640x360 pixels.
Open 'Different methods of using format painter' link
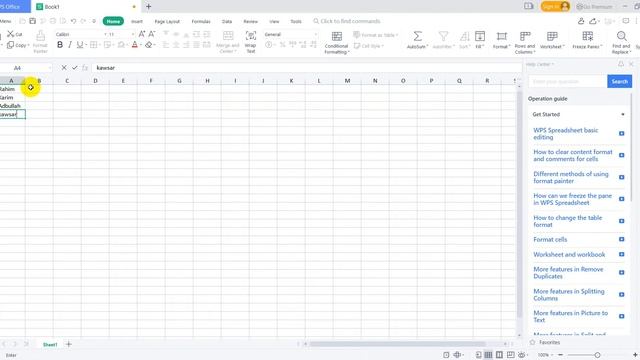[571, 177]
